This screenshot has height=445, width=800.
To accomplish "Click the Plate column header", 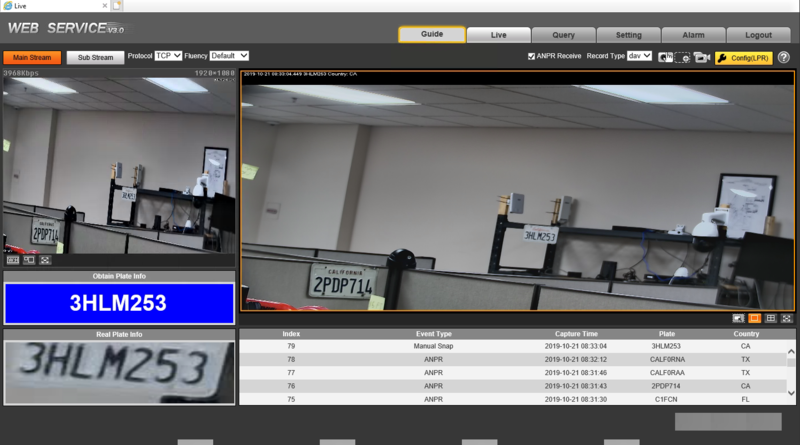I will 666,334.
